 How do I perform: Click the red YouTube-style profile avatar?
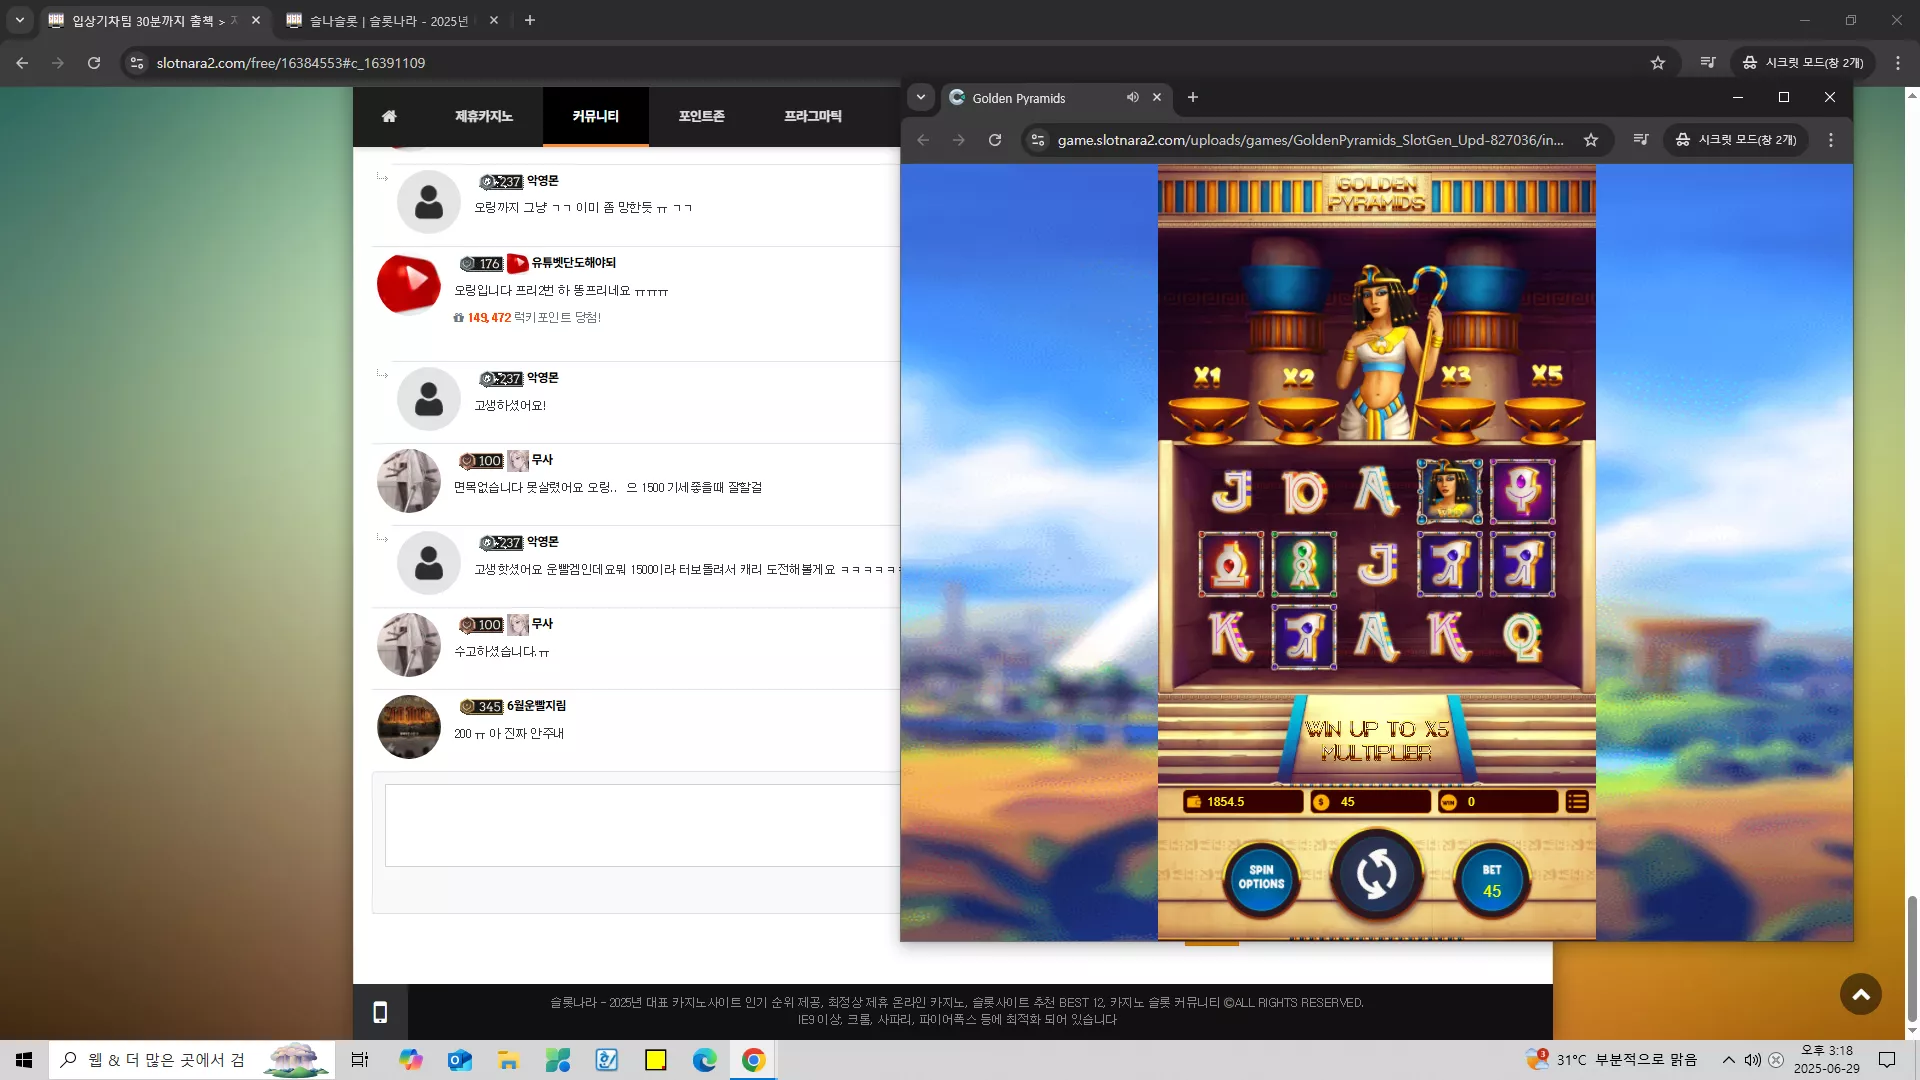pyautogui.click(x=409, y=284)
